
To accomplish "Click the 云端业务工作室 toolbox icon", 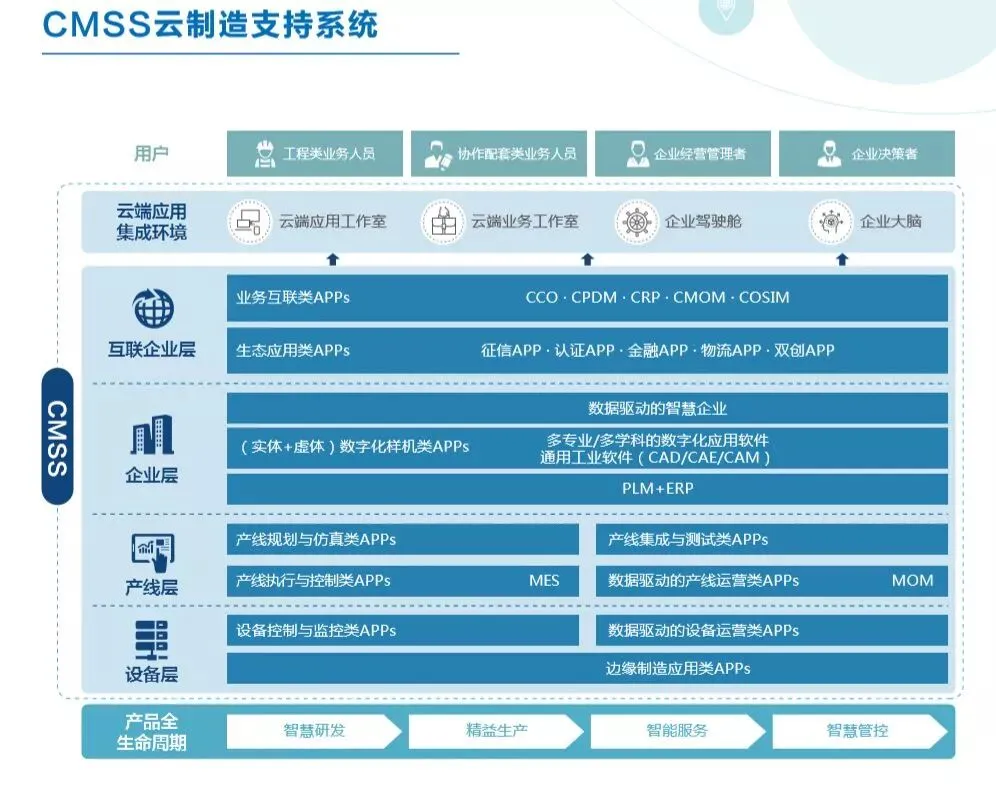I will [x=443, y=222].
